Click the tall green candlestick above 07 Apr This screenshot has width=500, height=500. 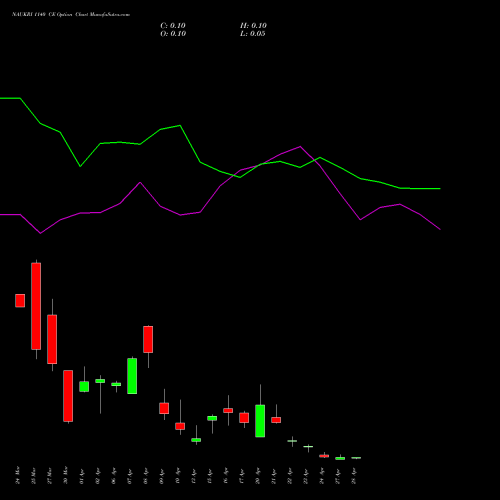click(132, 376)
